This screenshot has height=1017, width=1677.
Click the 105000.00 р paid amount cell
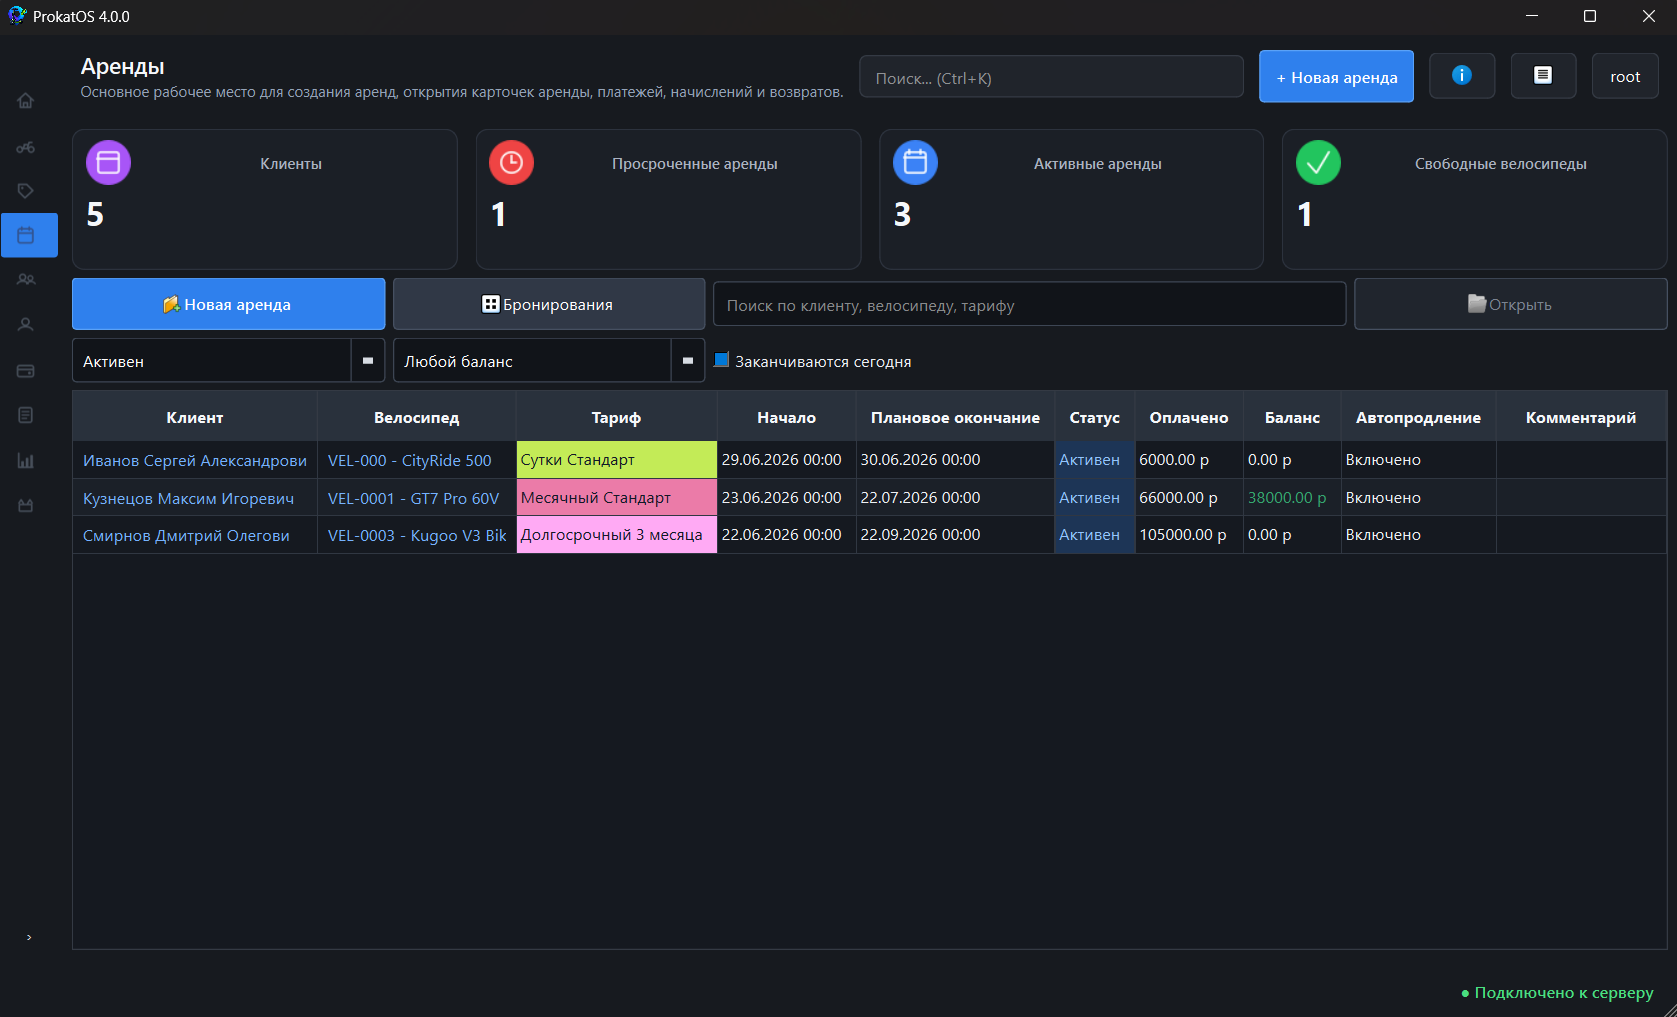point(1189,535)
